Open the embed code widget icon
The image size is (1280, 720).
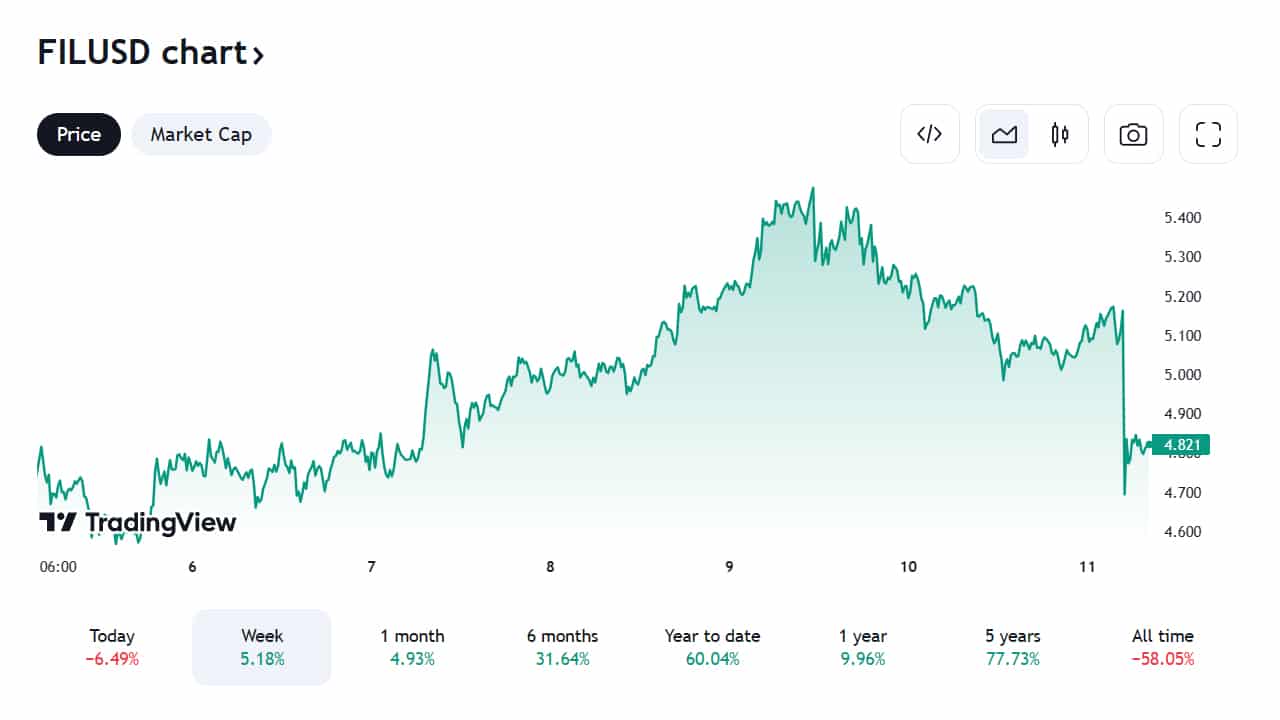930,134
